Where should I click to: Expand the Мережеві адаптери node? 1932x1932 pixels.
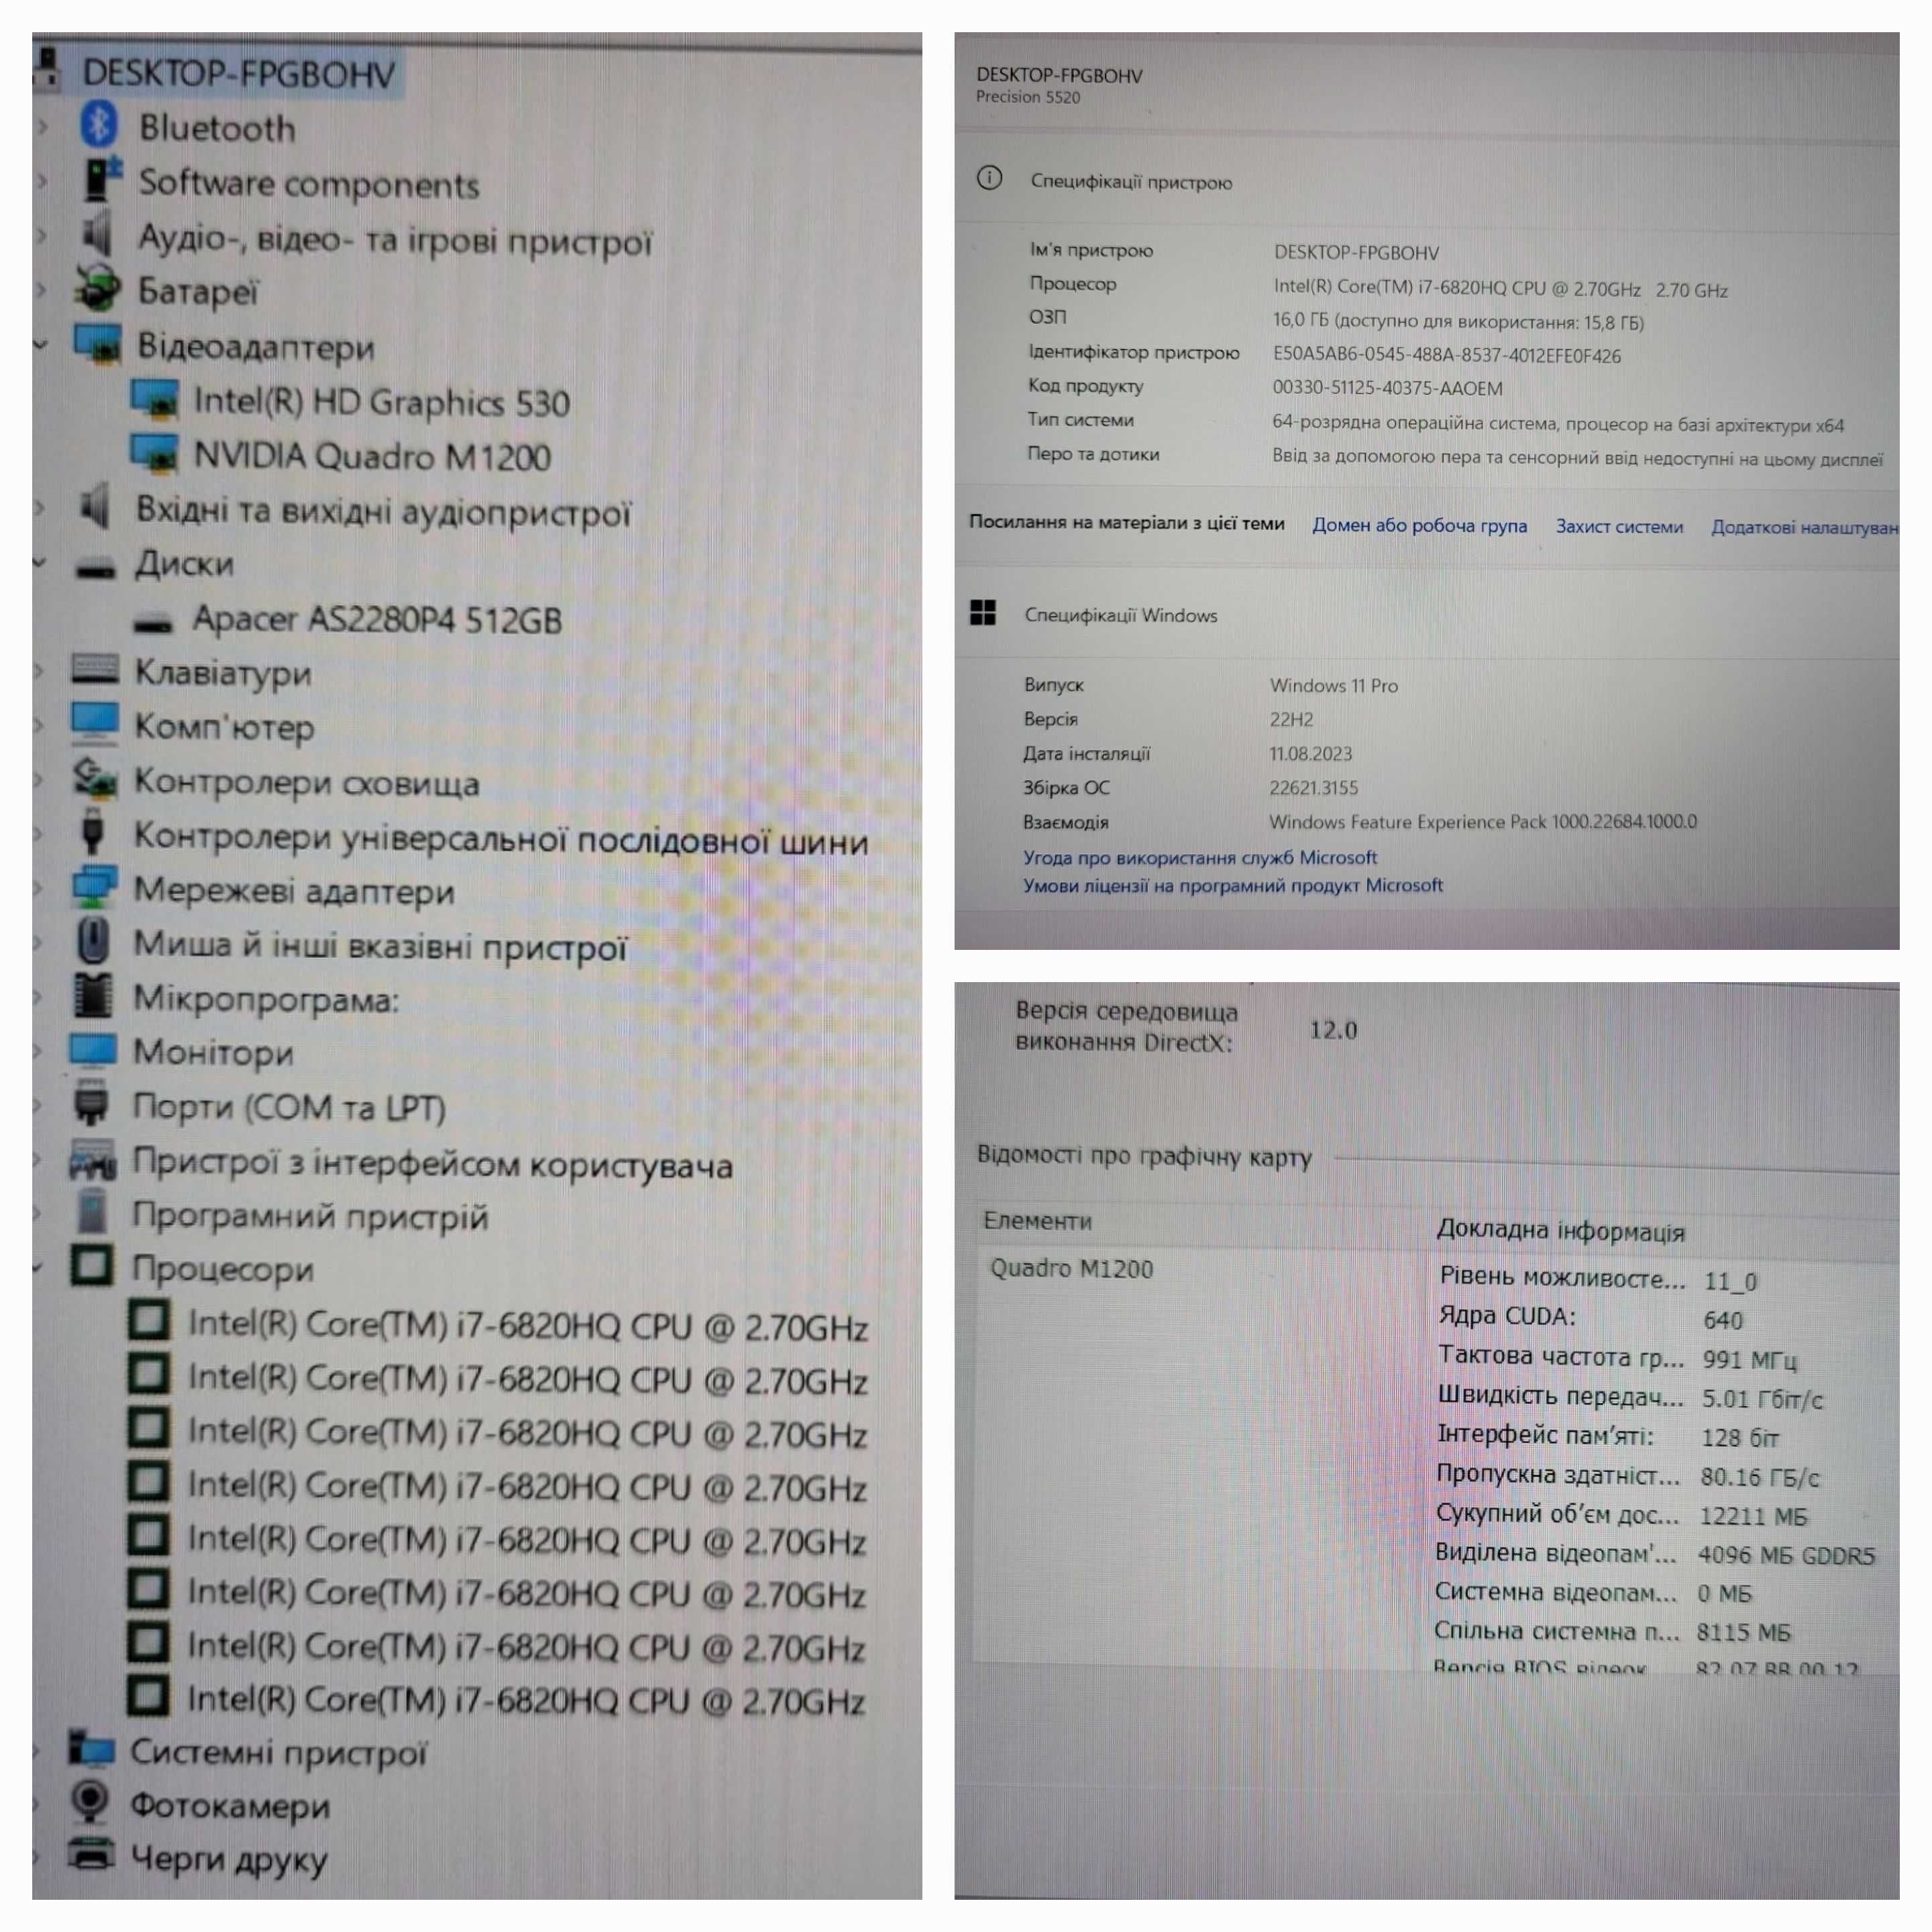point(39,888)
